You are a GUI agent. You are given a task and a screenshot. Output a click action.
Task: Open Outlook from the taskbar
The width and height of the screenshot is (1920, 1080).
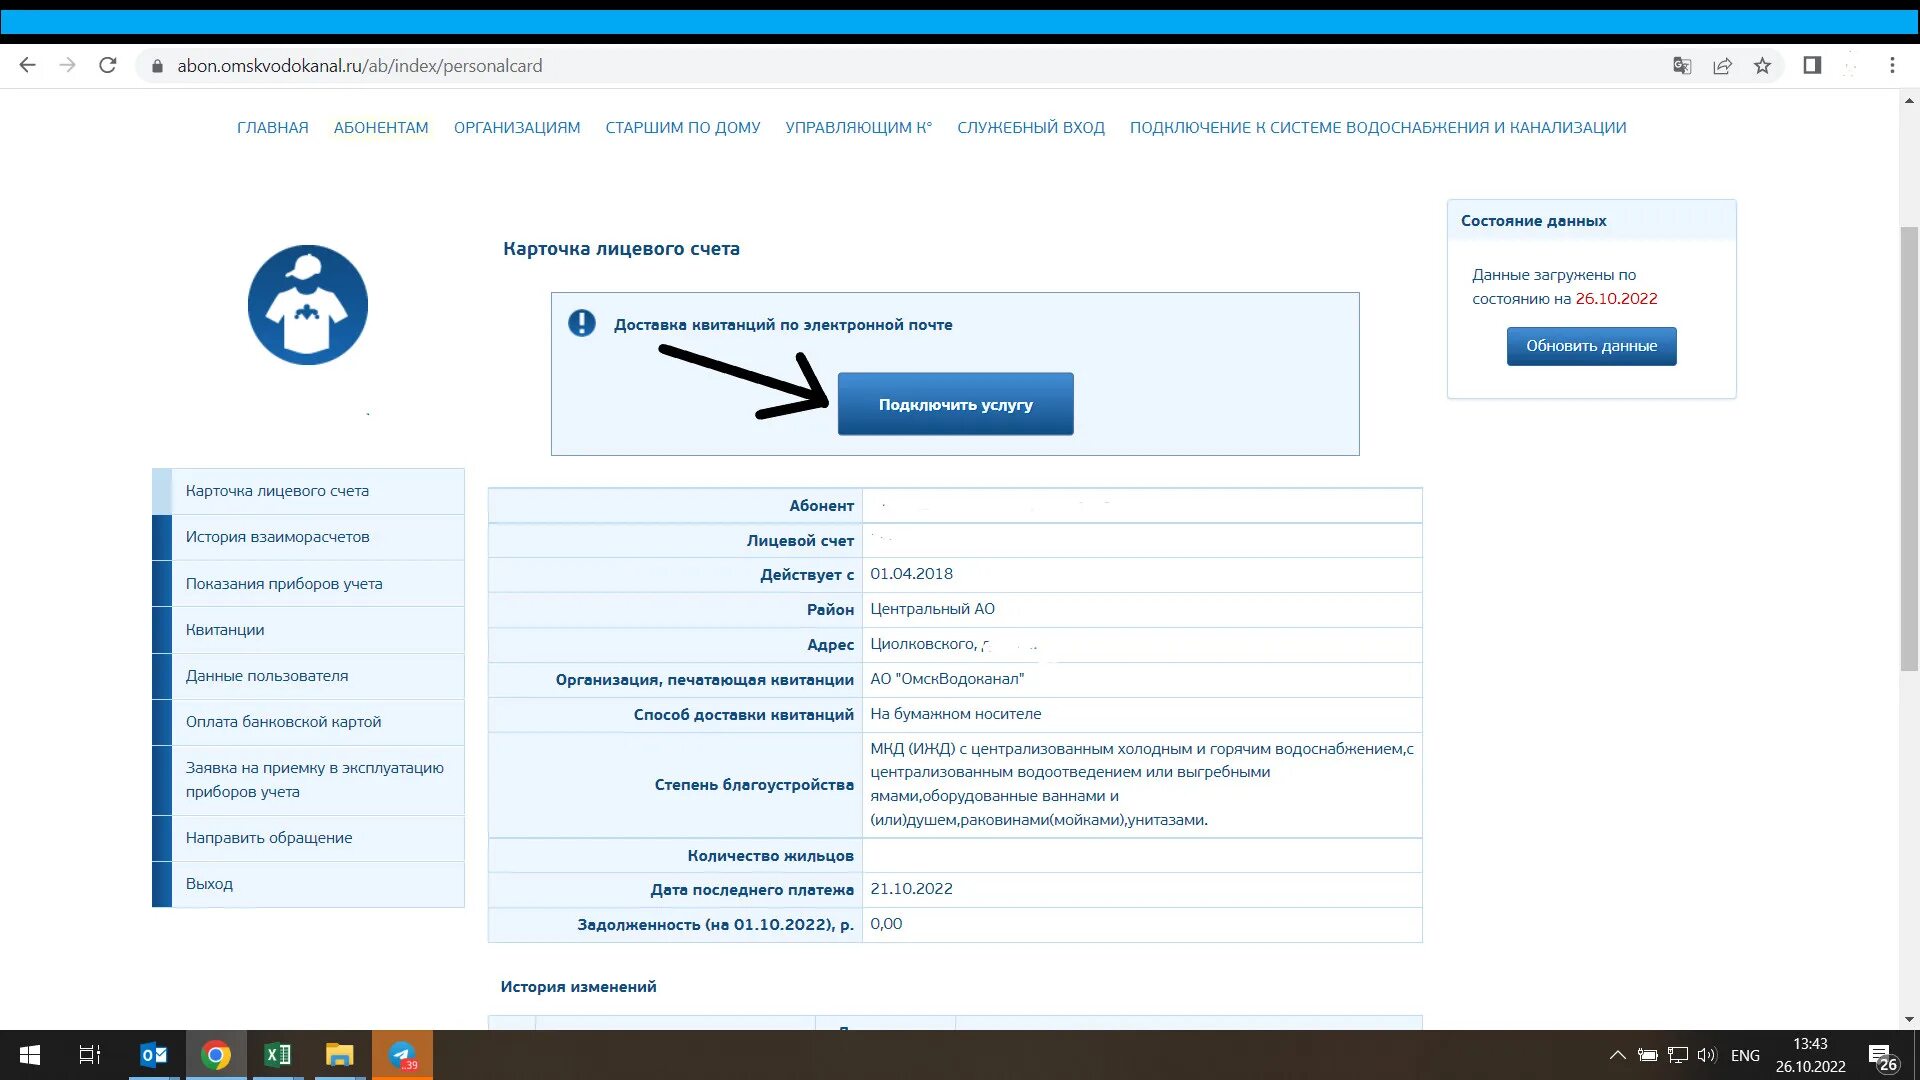pos(154,1055)
